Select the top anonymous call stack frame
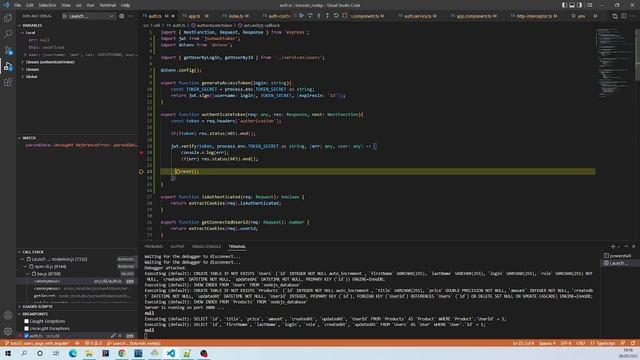Viewport: 640px width, 360px height. click(x=78, y=281)
